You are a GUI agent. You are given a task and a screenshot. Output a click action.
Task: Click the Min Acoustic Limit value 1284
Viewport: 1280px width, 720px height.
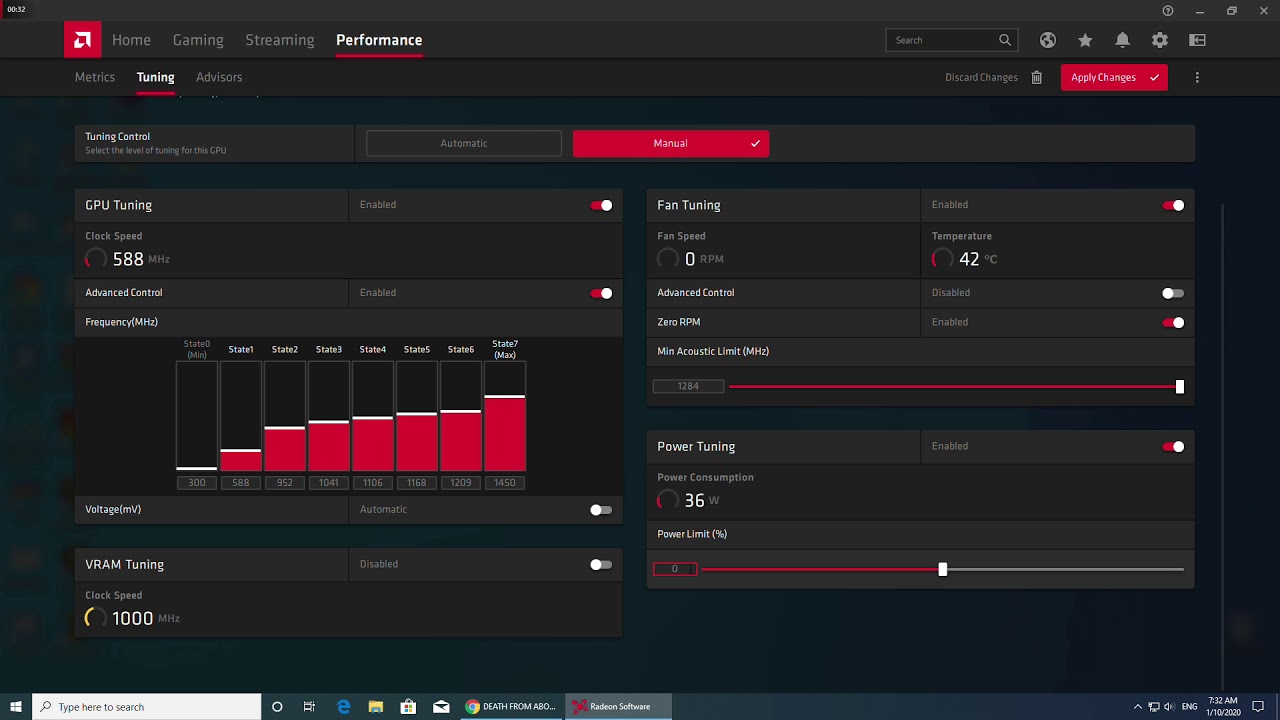(688, 386)
